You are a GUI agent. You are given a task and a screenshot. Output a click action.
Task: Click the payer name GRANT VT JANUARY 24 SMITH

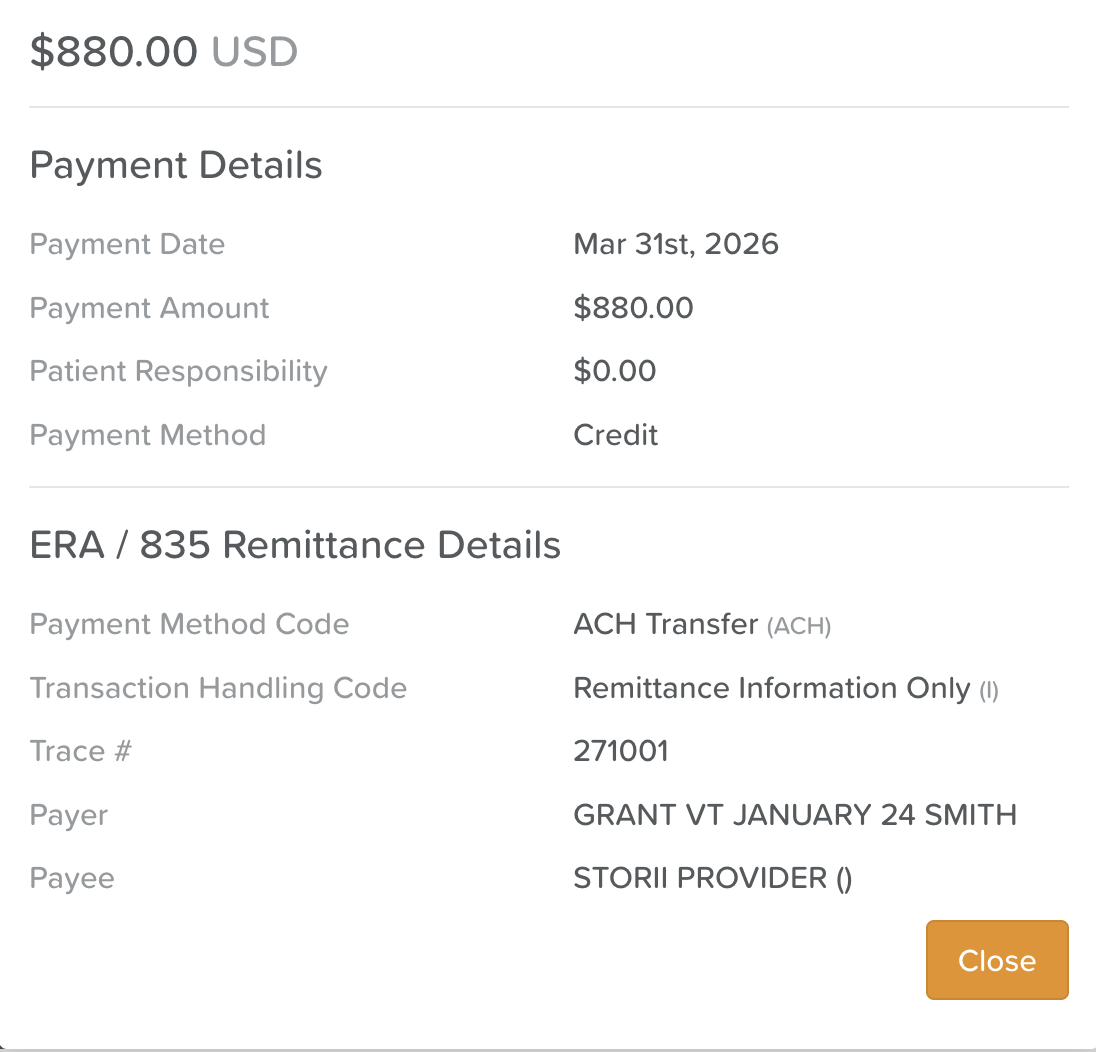pos(794,815)
